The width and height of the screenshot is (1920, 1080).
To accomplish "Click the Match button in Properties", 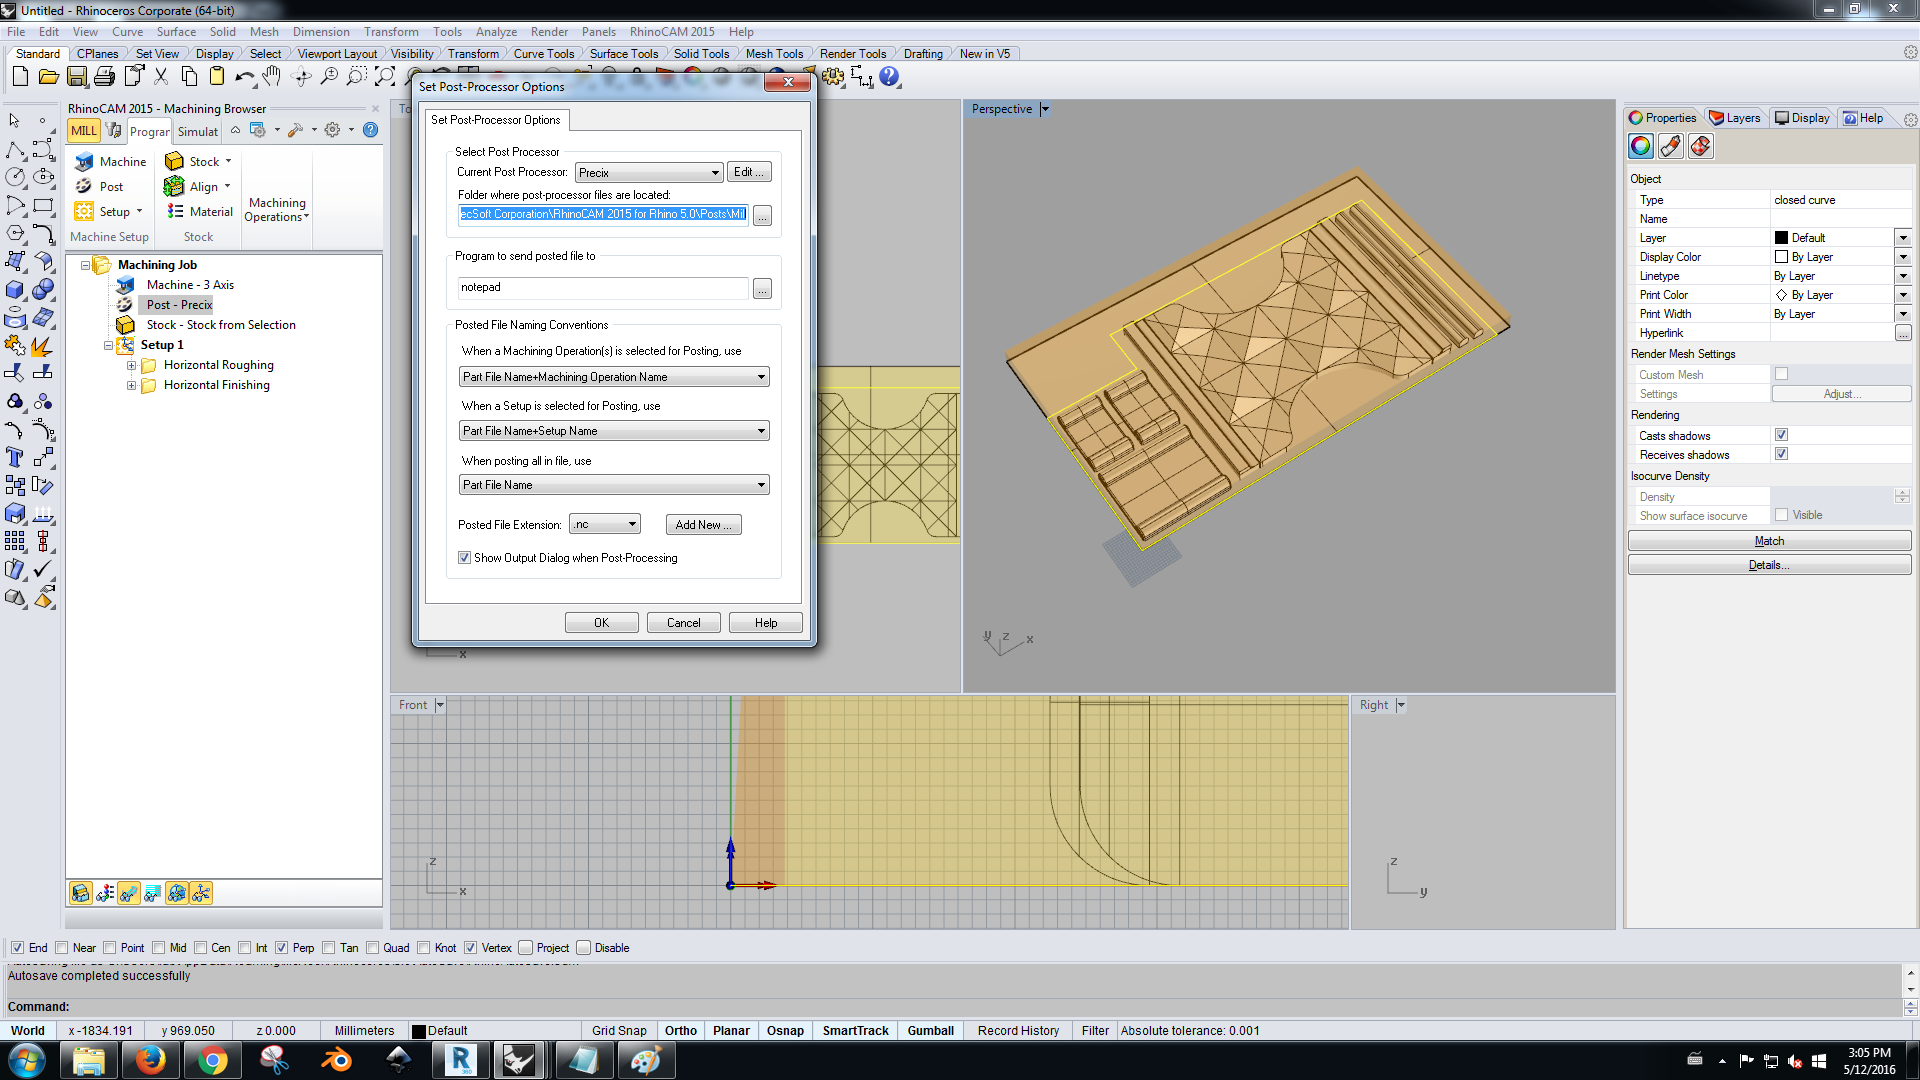I will pos(1769,541).
